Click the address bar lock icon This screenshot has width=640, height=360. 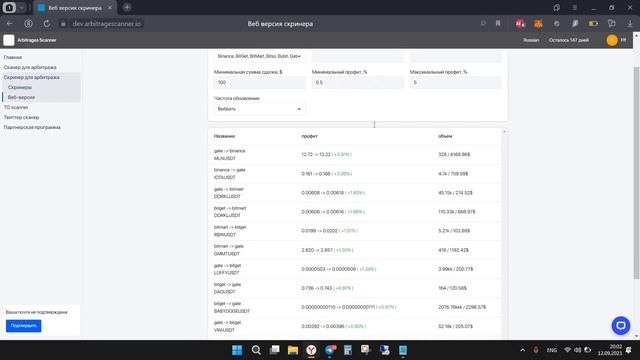click(x=63, y=24)
